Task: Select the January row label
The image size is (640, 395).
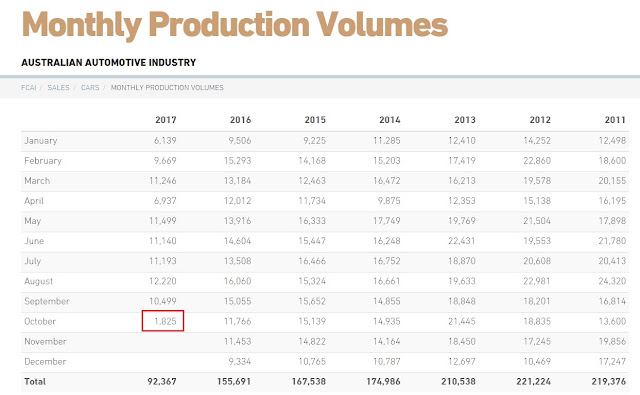Action: pyautogui.click(x=41, y=141)
